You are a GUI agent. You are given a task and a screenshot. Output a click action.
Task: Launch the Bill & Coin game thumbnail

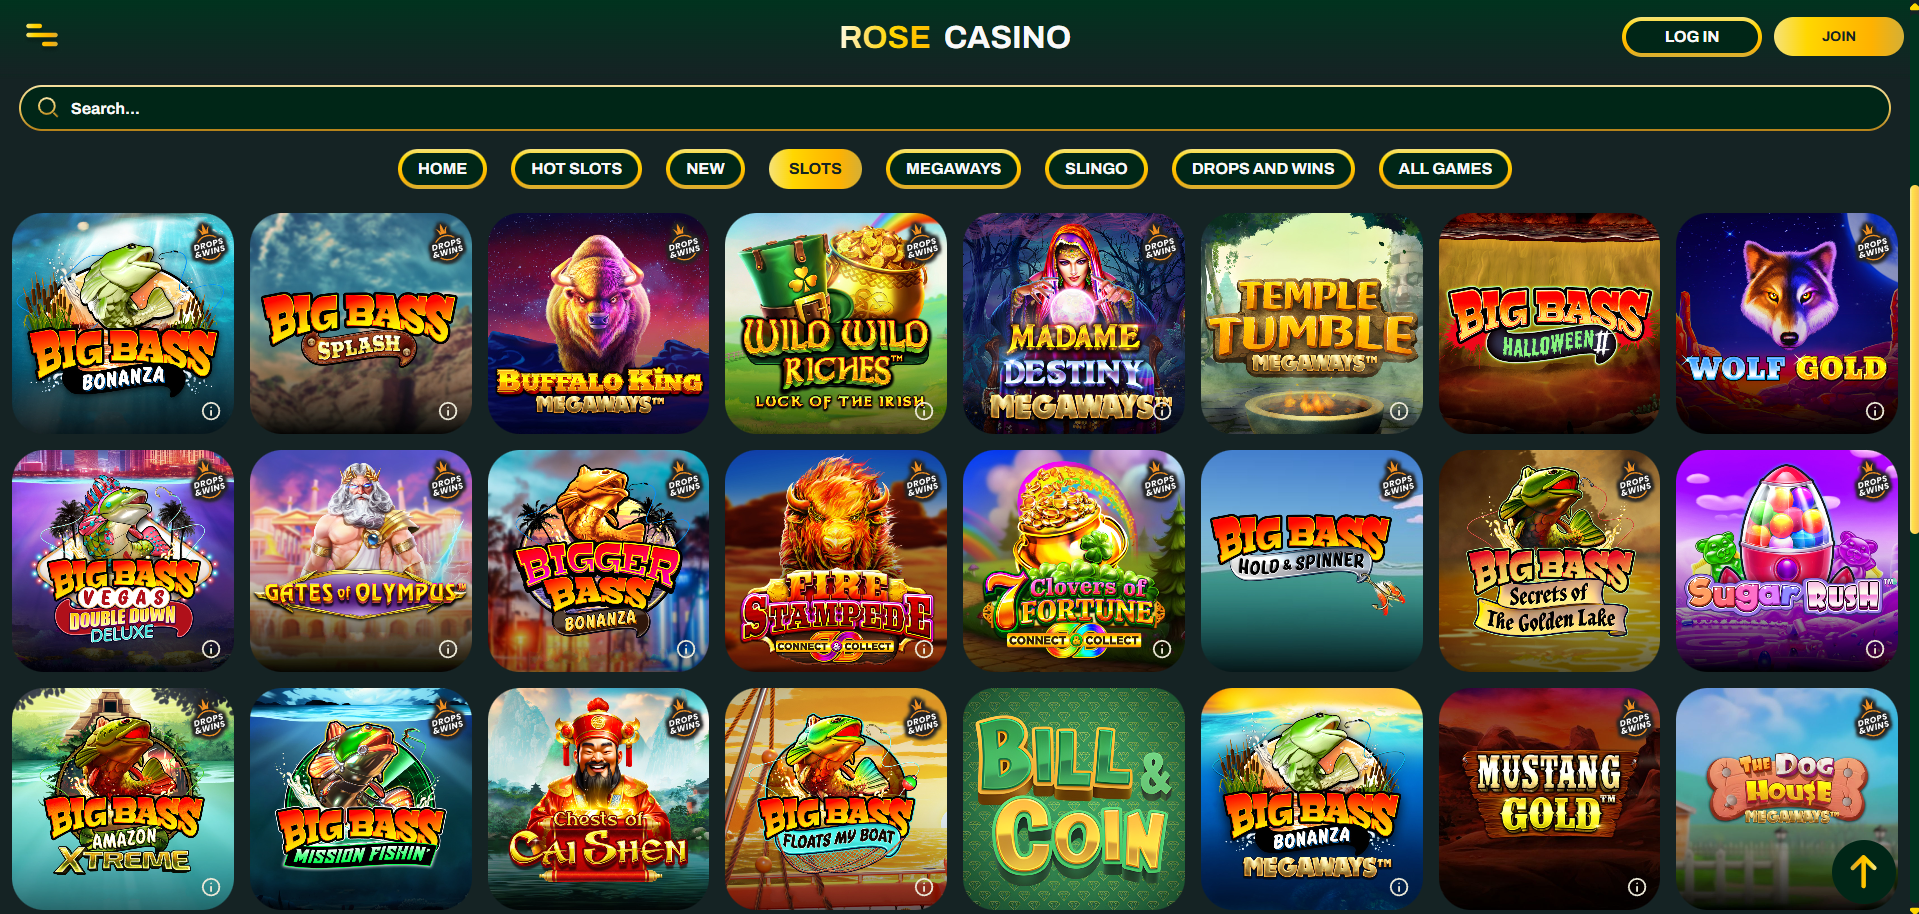(1074, 798)
